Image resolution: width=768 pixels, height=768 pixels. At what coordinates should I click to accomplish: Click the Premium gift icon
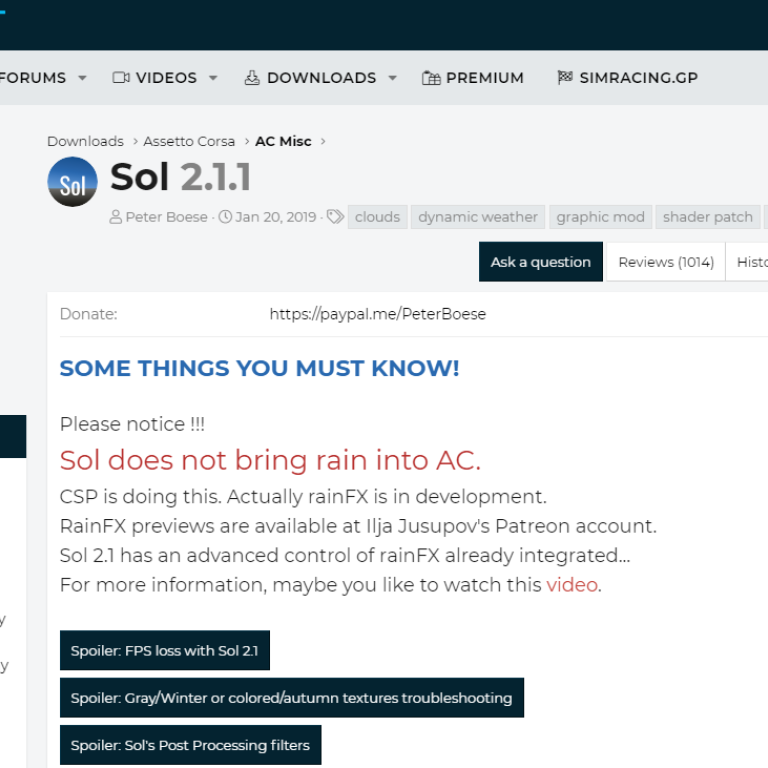pyautogui.click(x=431, y=78)
